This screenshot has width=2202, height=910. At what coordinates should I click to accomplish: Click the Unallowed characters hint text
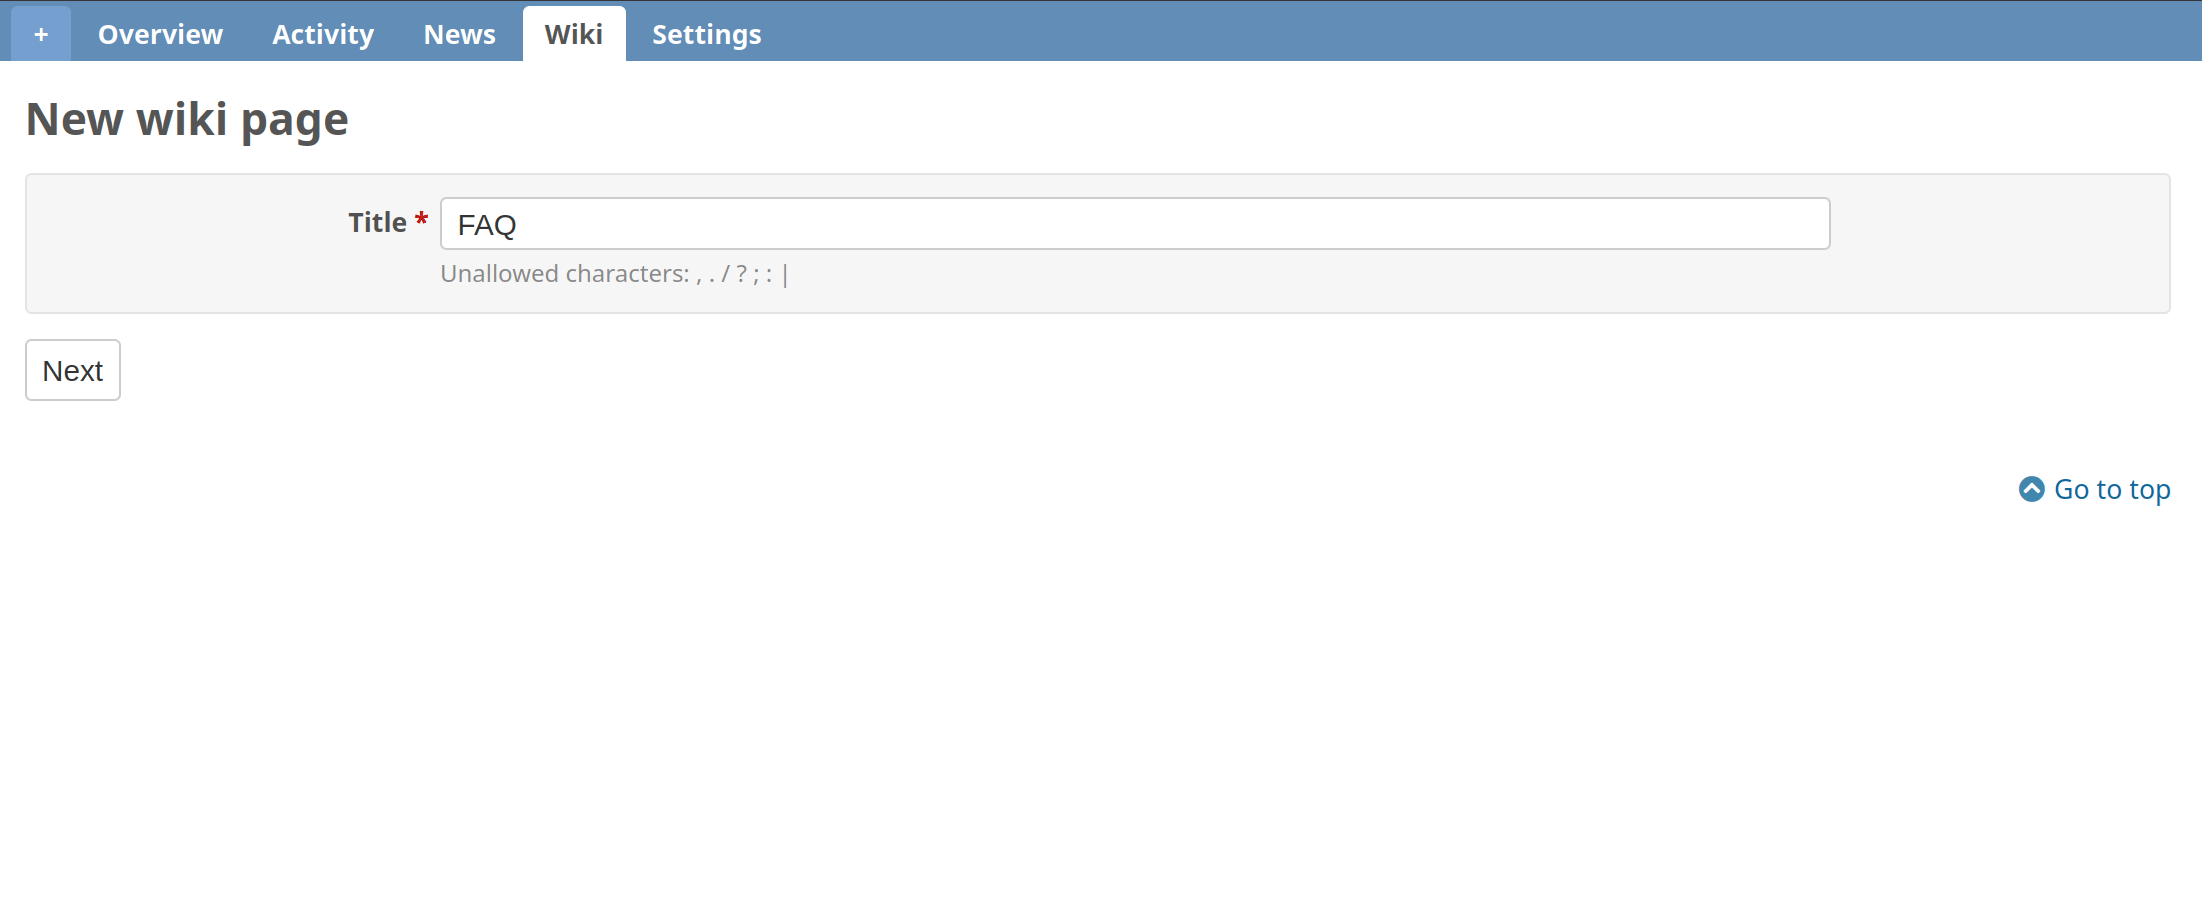(x=564, y=274)
